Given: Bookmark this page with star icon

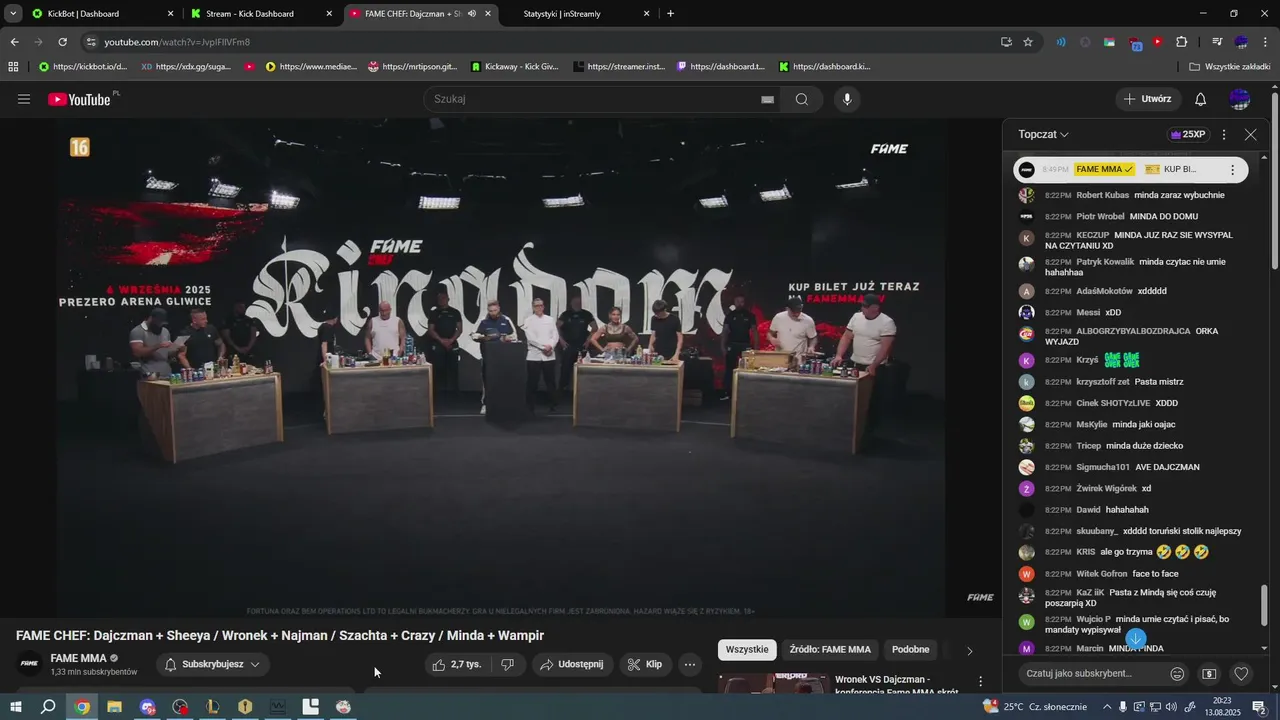Looking at the screenshot, I should [1028, 42].
